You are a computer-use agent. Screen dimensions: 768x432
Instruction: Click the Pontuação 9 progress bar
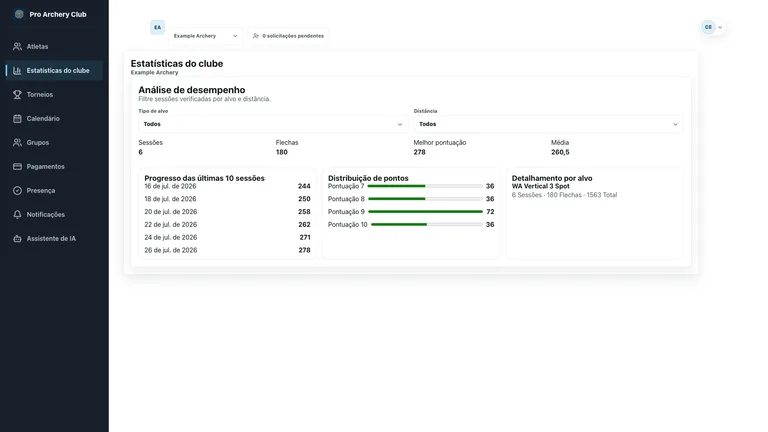425,212
